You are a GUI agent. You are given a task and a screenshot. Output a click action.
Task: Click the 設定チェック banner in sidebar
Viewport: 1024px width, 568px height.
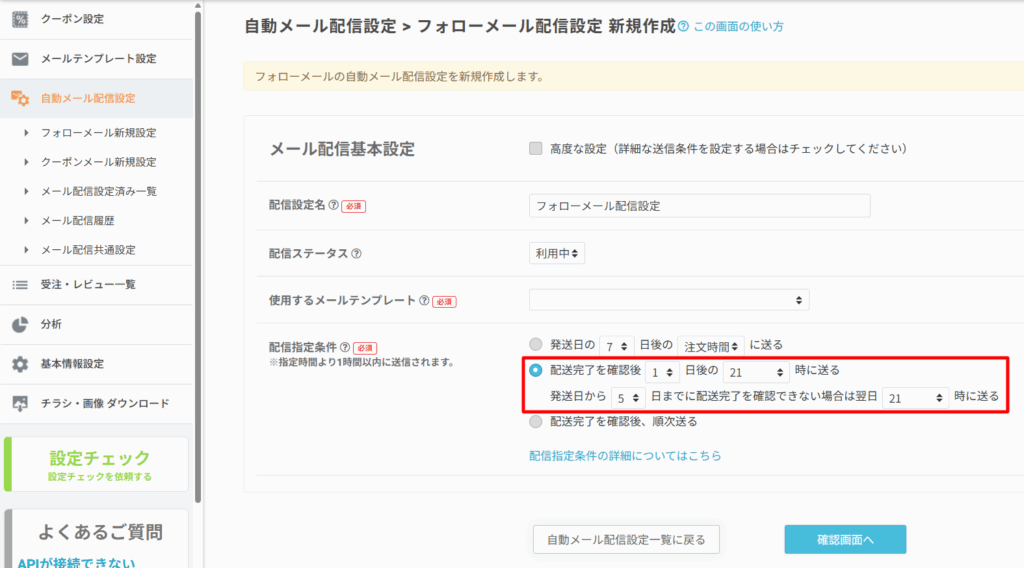[x=99, y=464]
